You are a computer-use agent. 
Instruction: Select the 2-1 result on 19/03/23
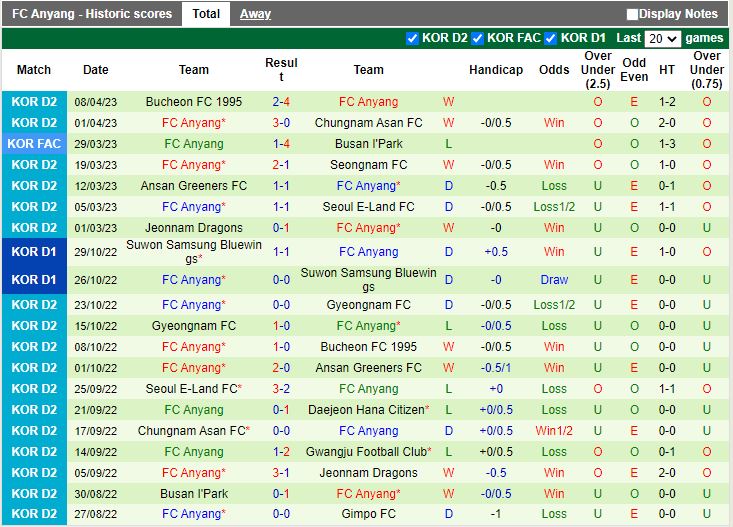(x=281, y=165)
